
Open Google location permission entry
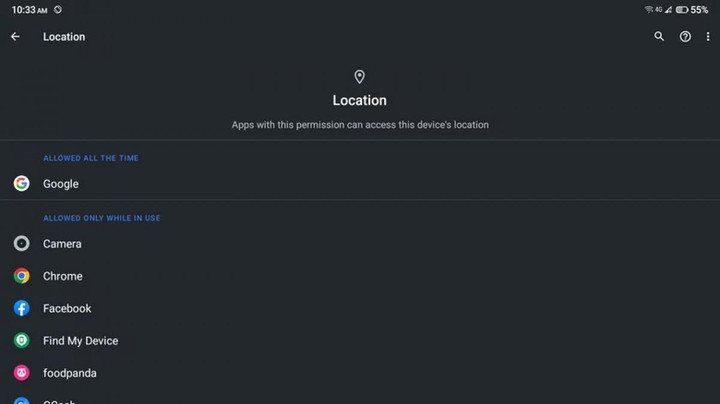(360, 184)
